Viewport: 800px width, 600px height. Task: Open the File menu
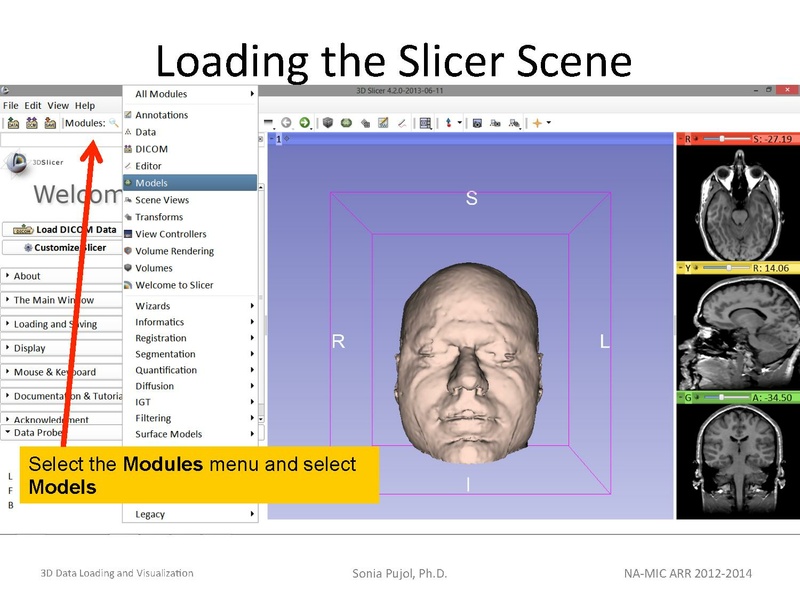tap(11, 106)
